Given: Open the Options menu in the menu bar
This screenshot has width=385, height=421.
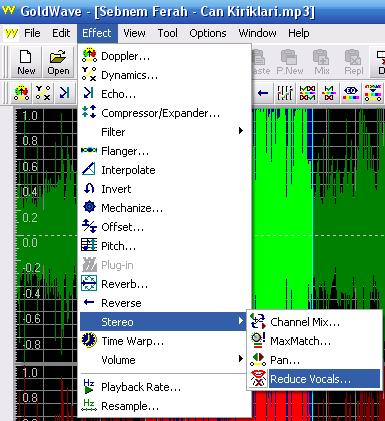Looking at the screenshot, I should (208, 33).
